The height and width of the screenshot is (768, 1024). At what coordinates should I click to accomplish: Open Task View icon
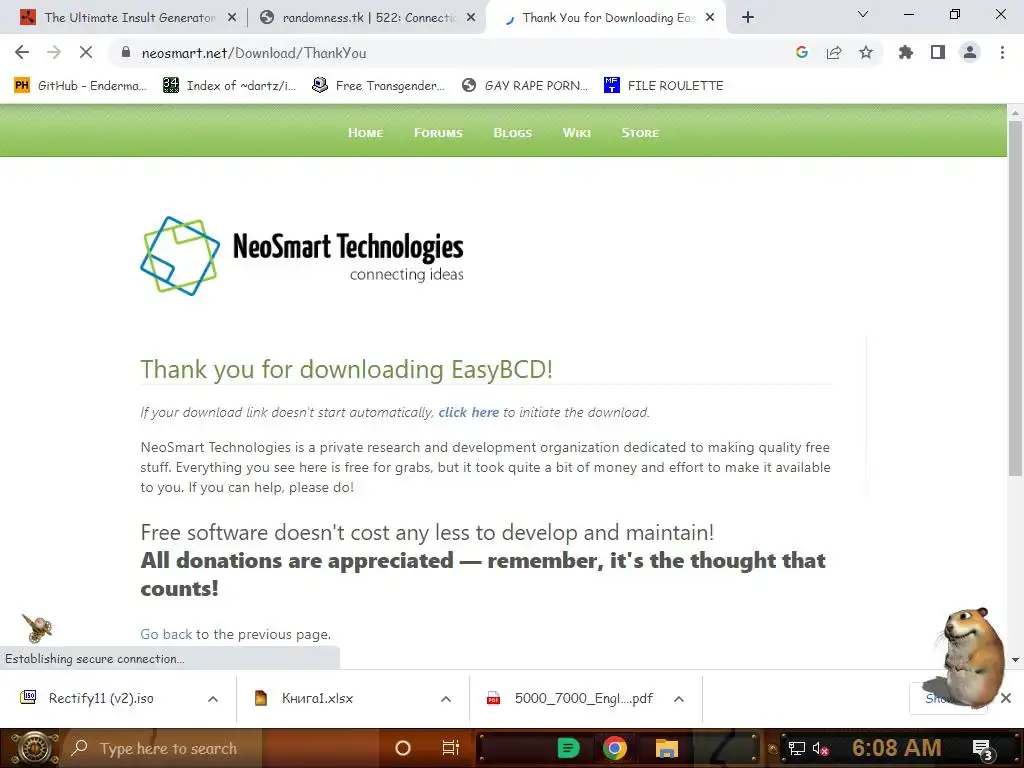pos(451,748)
